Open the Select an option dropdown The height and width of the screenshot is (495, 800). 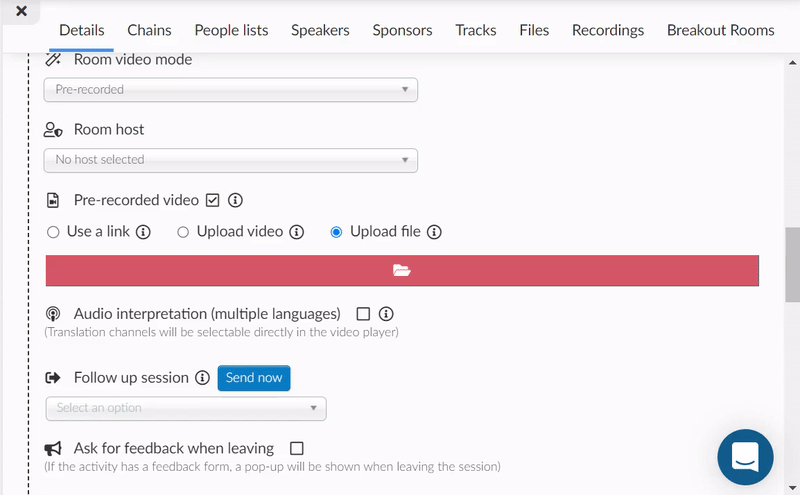(x=186, y=409)
